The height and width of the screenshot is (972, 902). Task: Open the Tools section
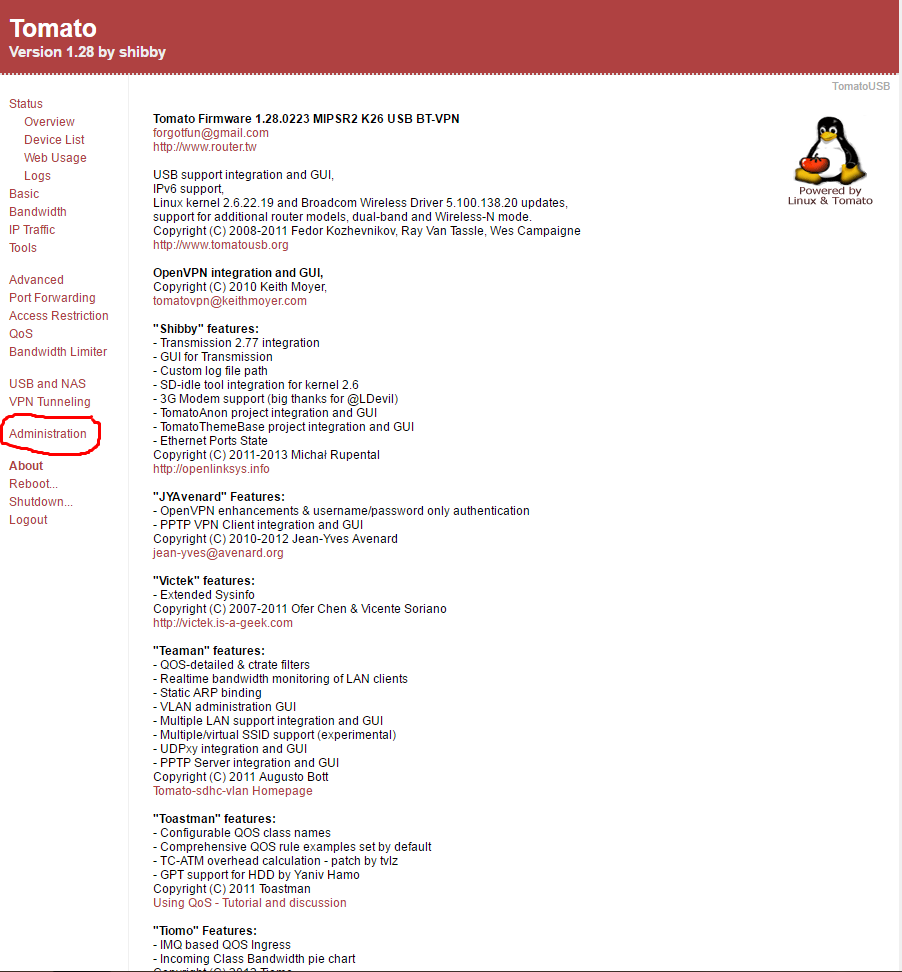pos(22,247)
